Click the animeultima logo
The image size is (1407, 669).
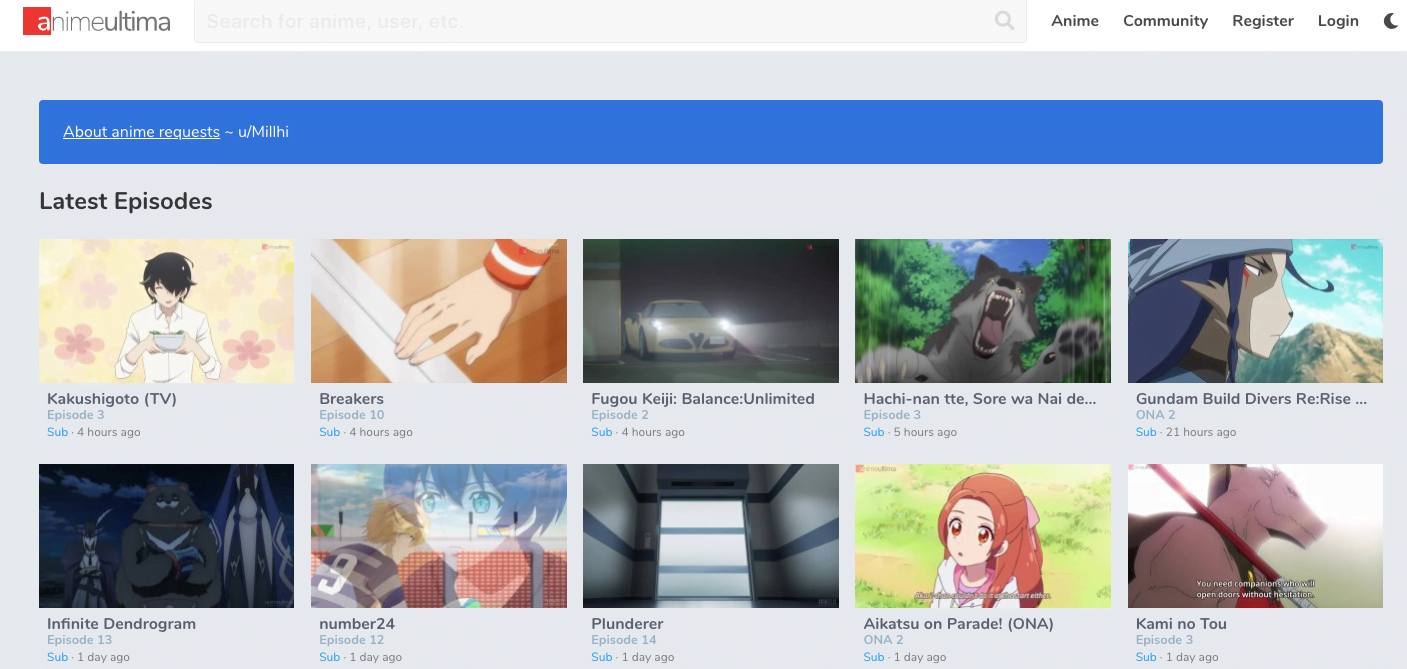tap(97, 21)
